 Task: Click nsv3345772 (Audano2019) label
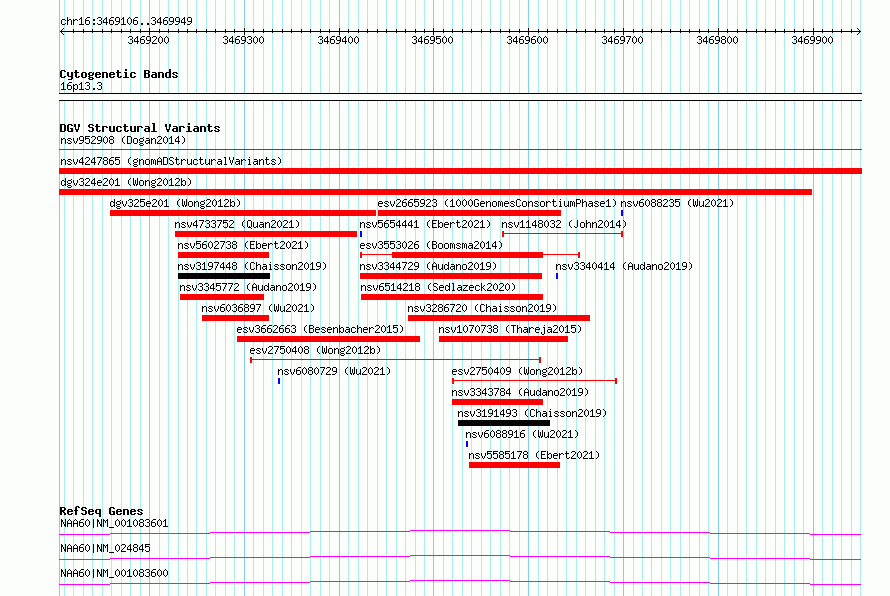[248, 287]
